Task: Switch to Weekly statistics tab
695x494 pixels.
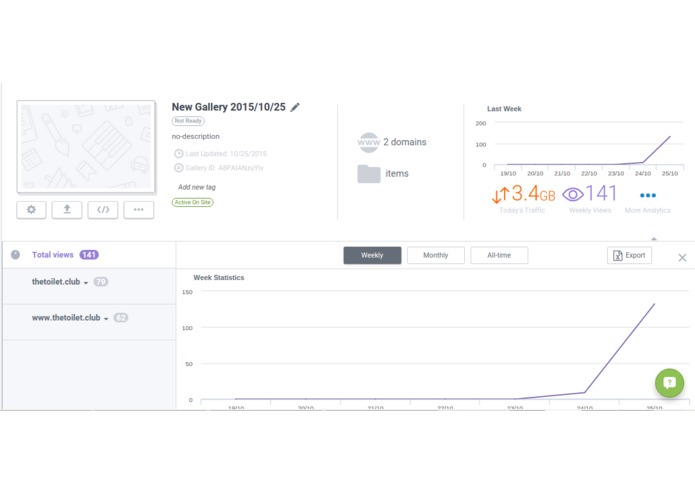Action: coord(372,255)
